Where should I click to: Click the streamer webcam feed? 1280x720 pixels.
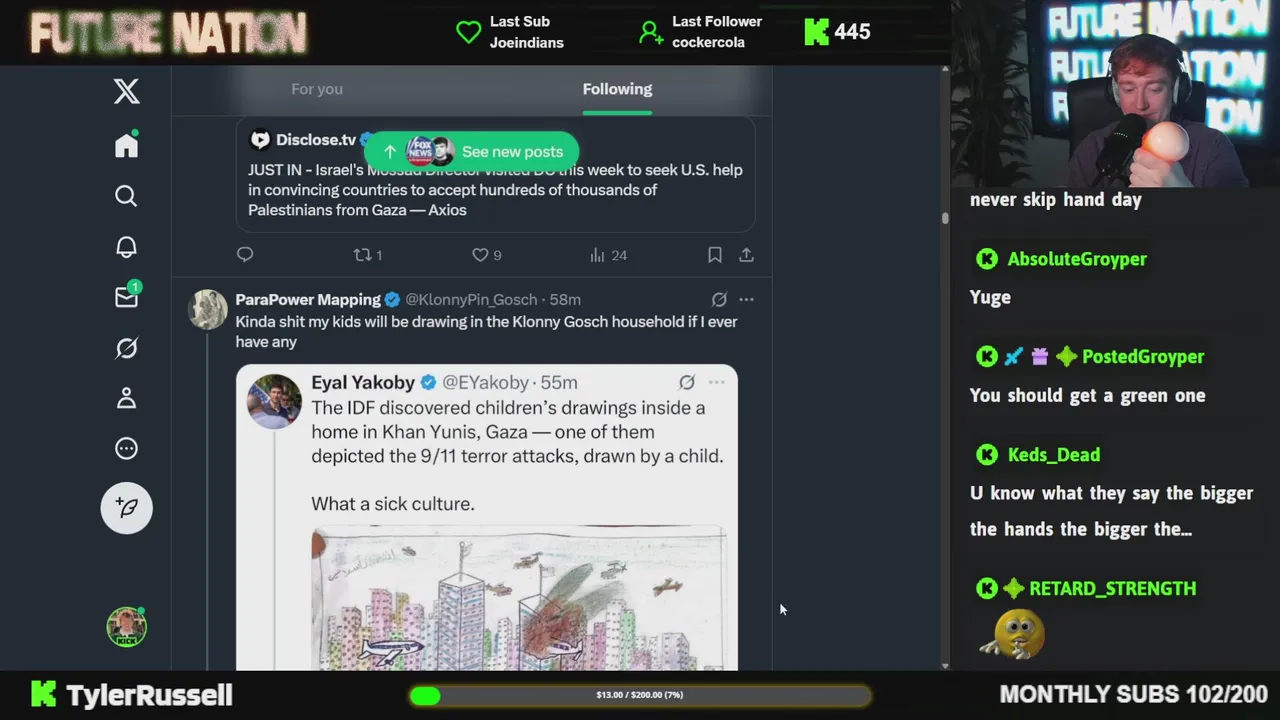click(1115, 94)
